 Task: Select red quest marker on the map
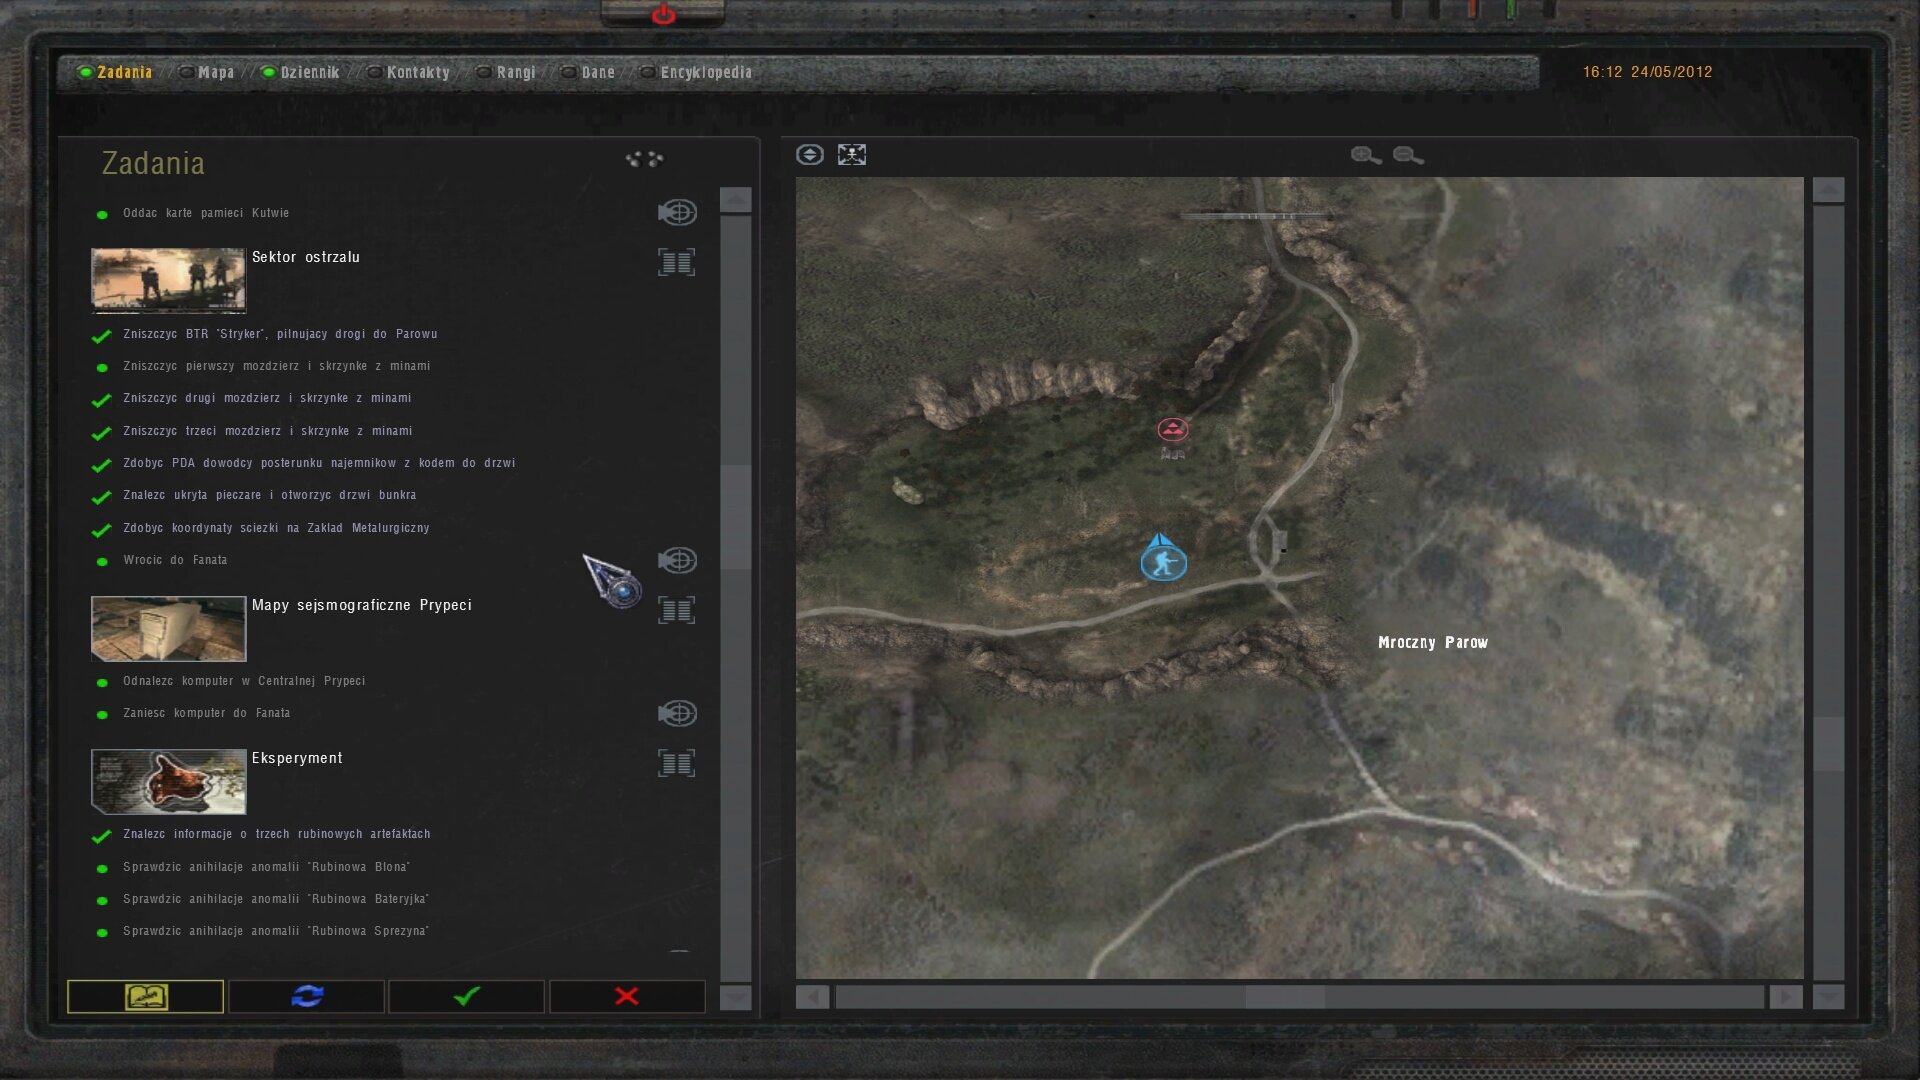(1172, 430)
